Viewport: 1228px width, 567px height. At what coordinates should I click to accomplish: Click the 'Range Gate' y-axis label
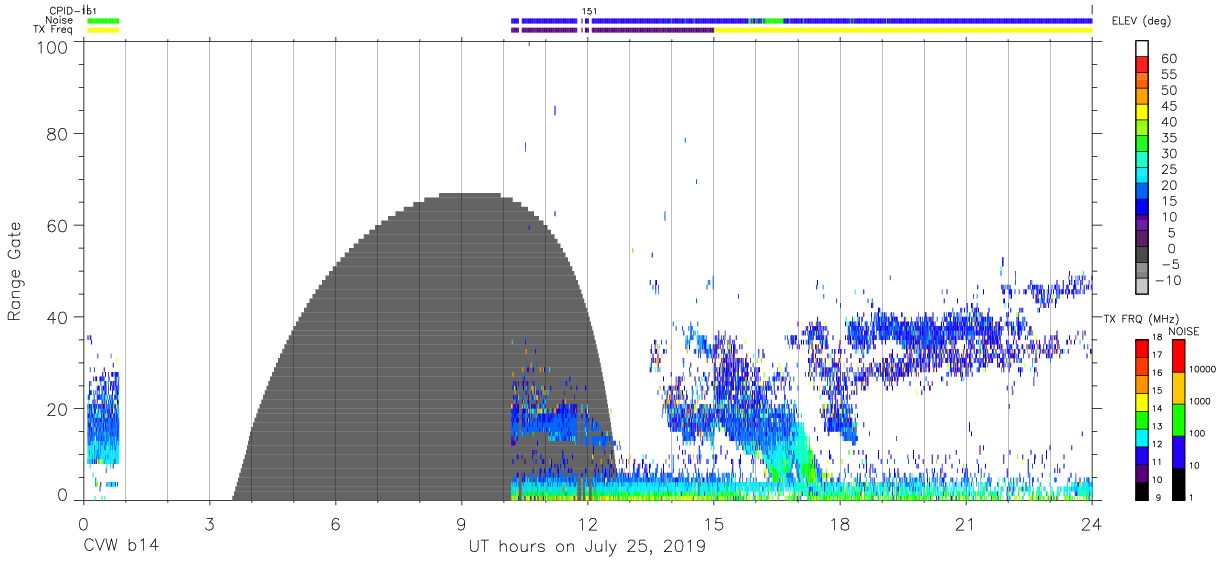[15, 271]
